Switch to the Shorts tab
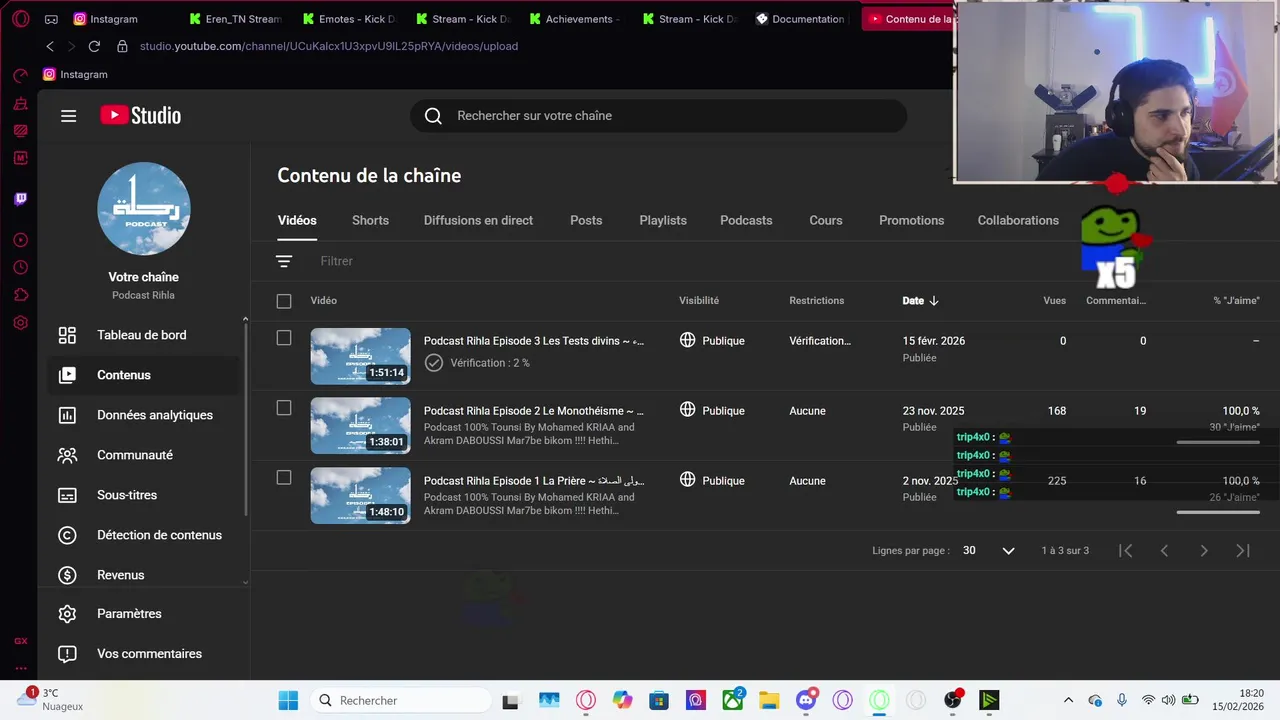 370,221
